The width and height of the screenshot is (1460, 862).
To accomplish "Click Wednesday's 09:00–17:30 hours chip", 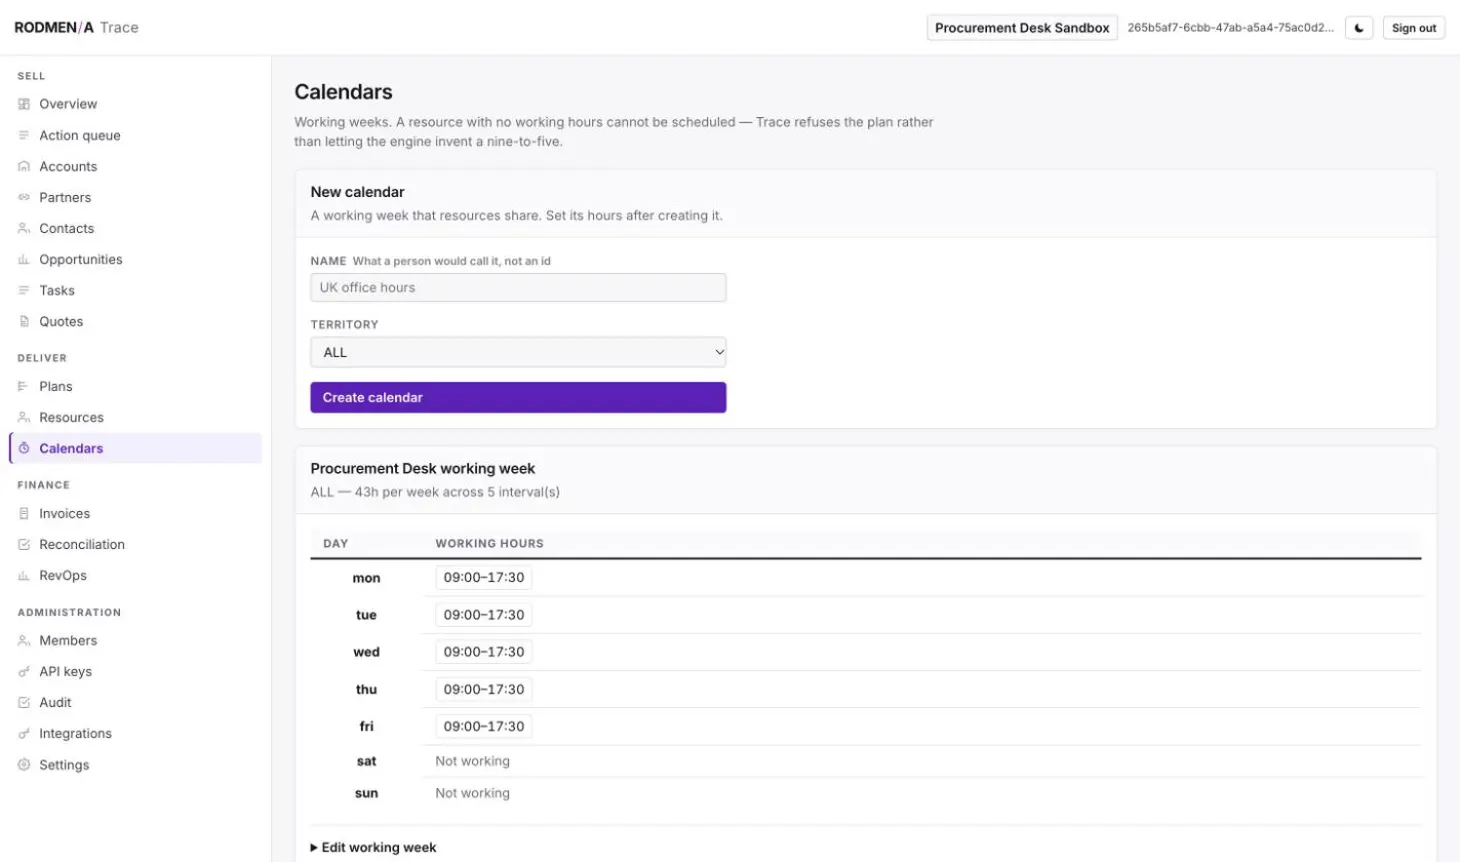I will [484, 652].
